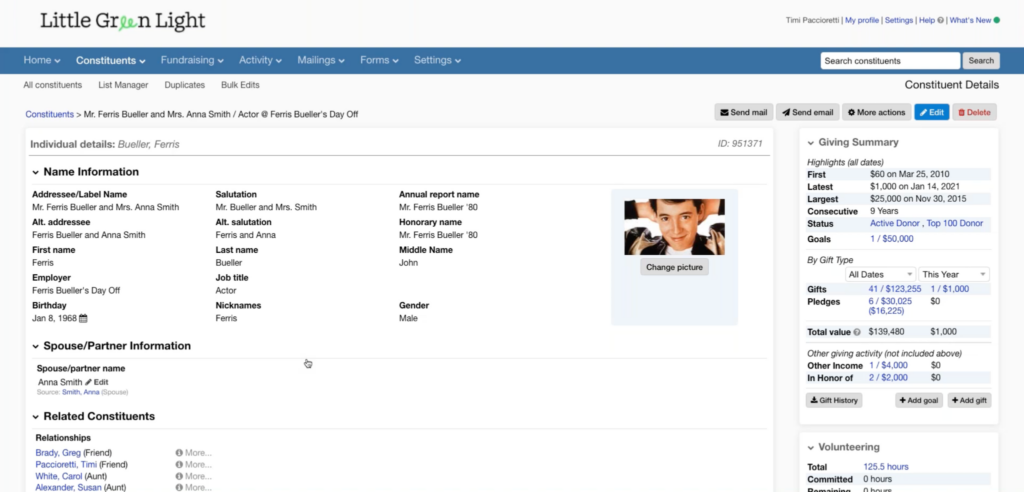Go to Duplicates tab

[185, 85]
